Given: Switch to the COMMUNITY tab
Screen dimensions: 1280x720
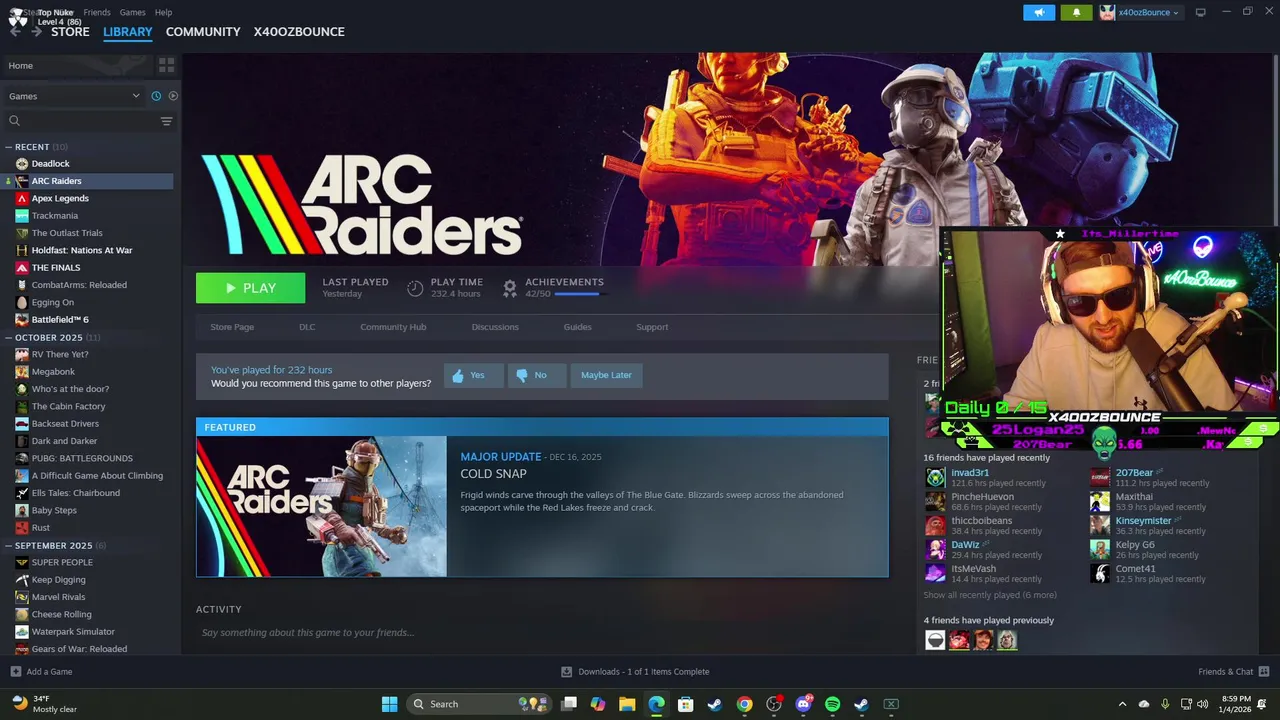Looking at the screenshot, I should point(203,32).
